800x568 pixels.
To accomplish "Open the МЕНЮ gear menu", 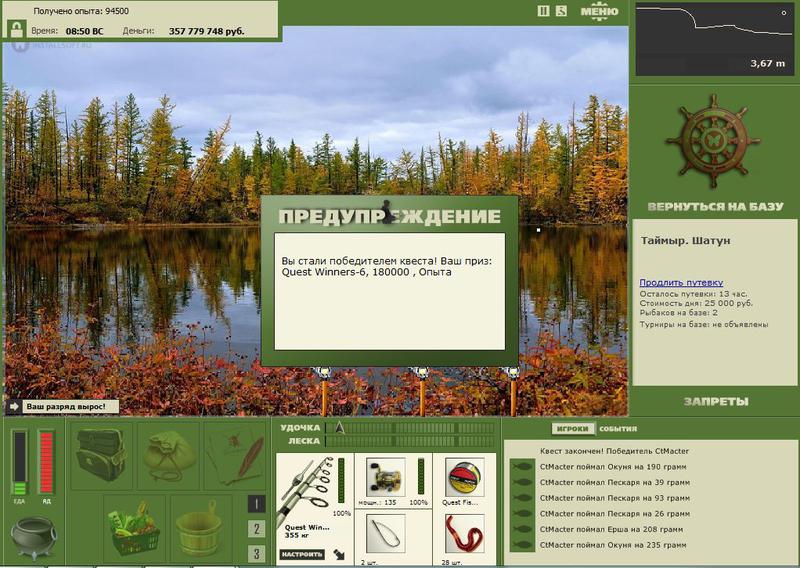I will pos(599,11).
